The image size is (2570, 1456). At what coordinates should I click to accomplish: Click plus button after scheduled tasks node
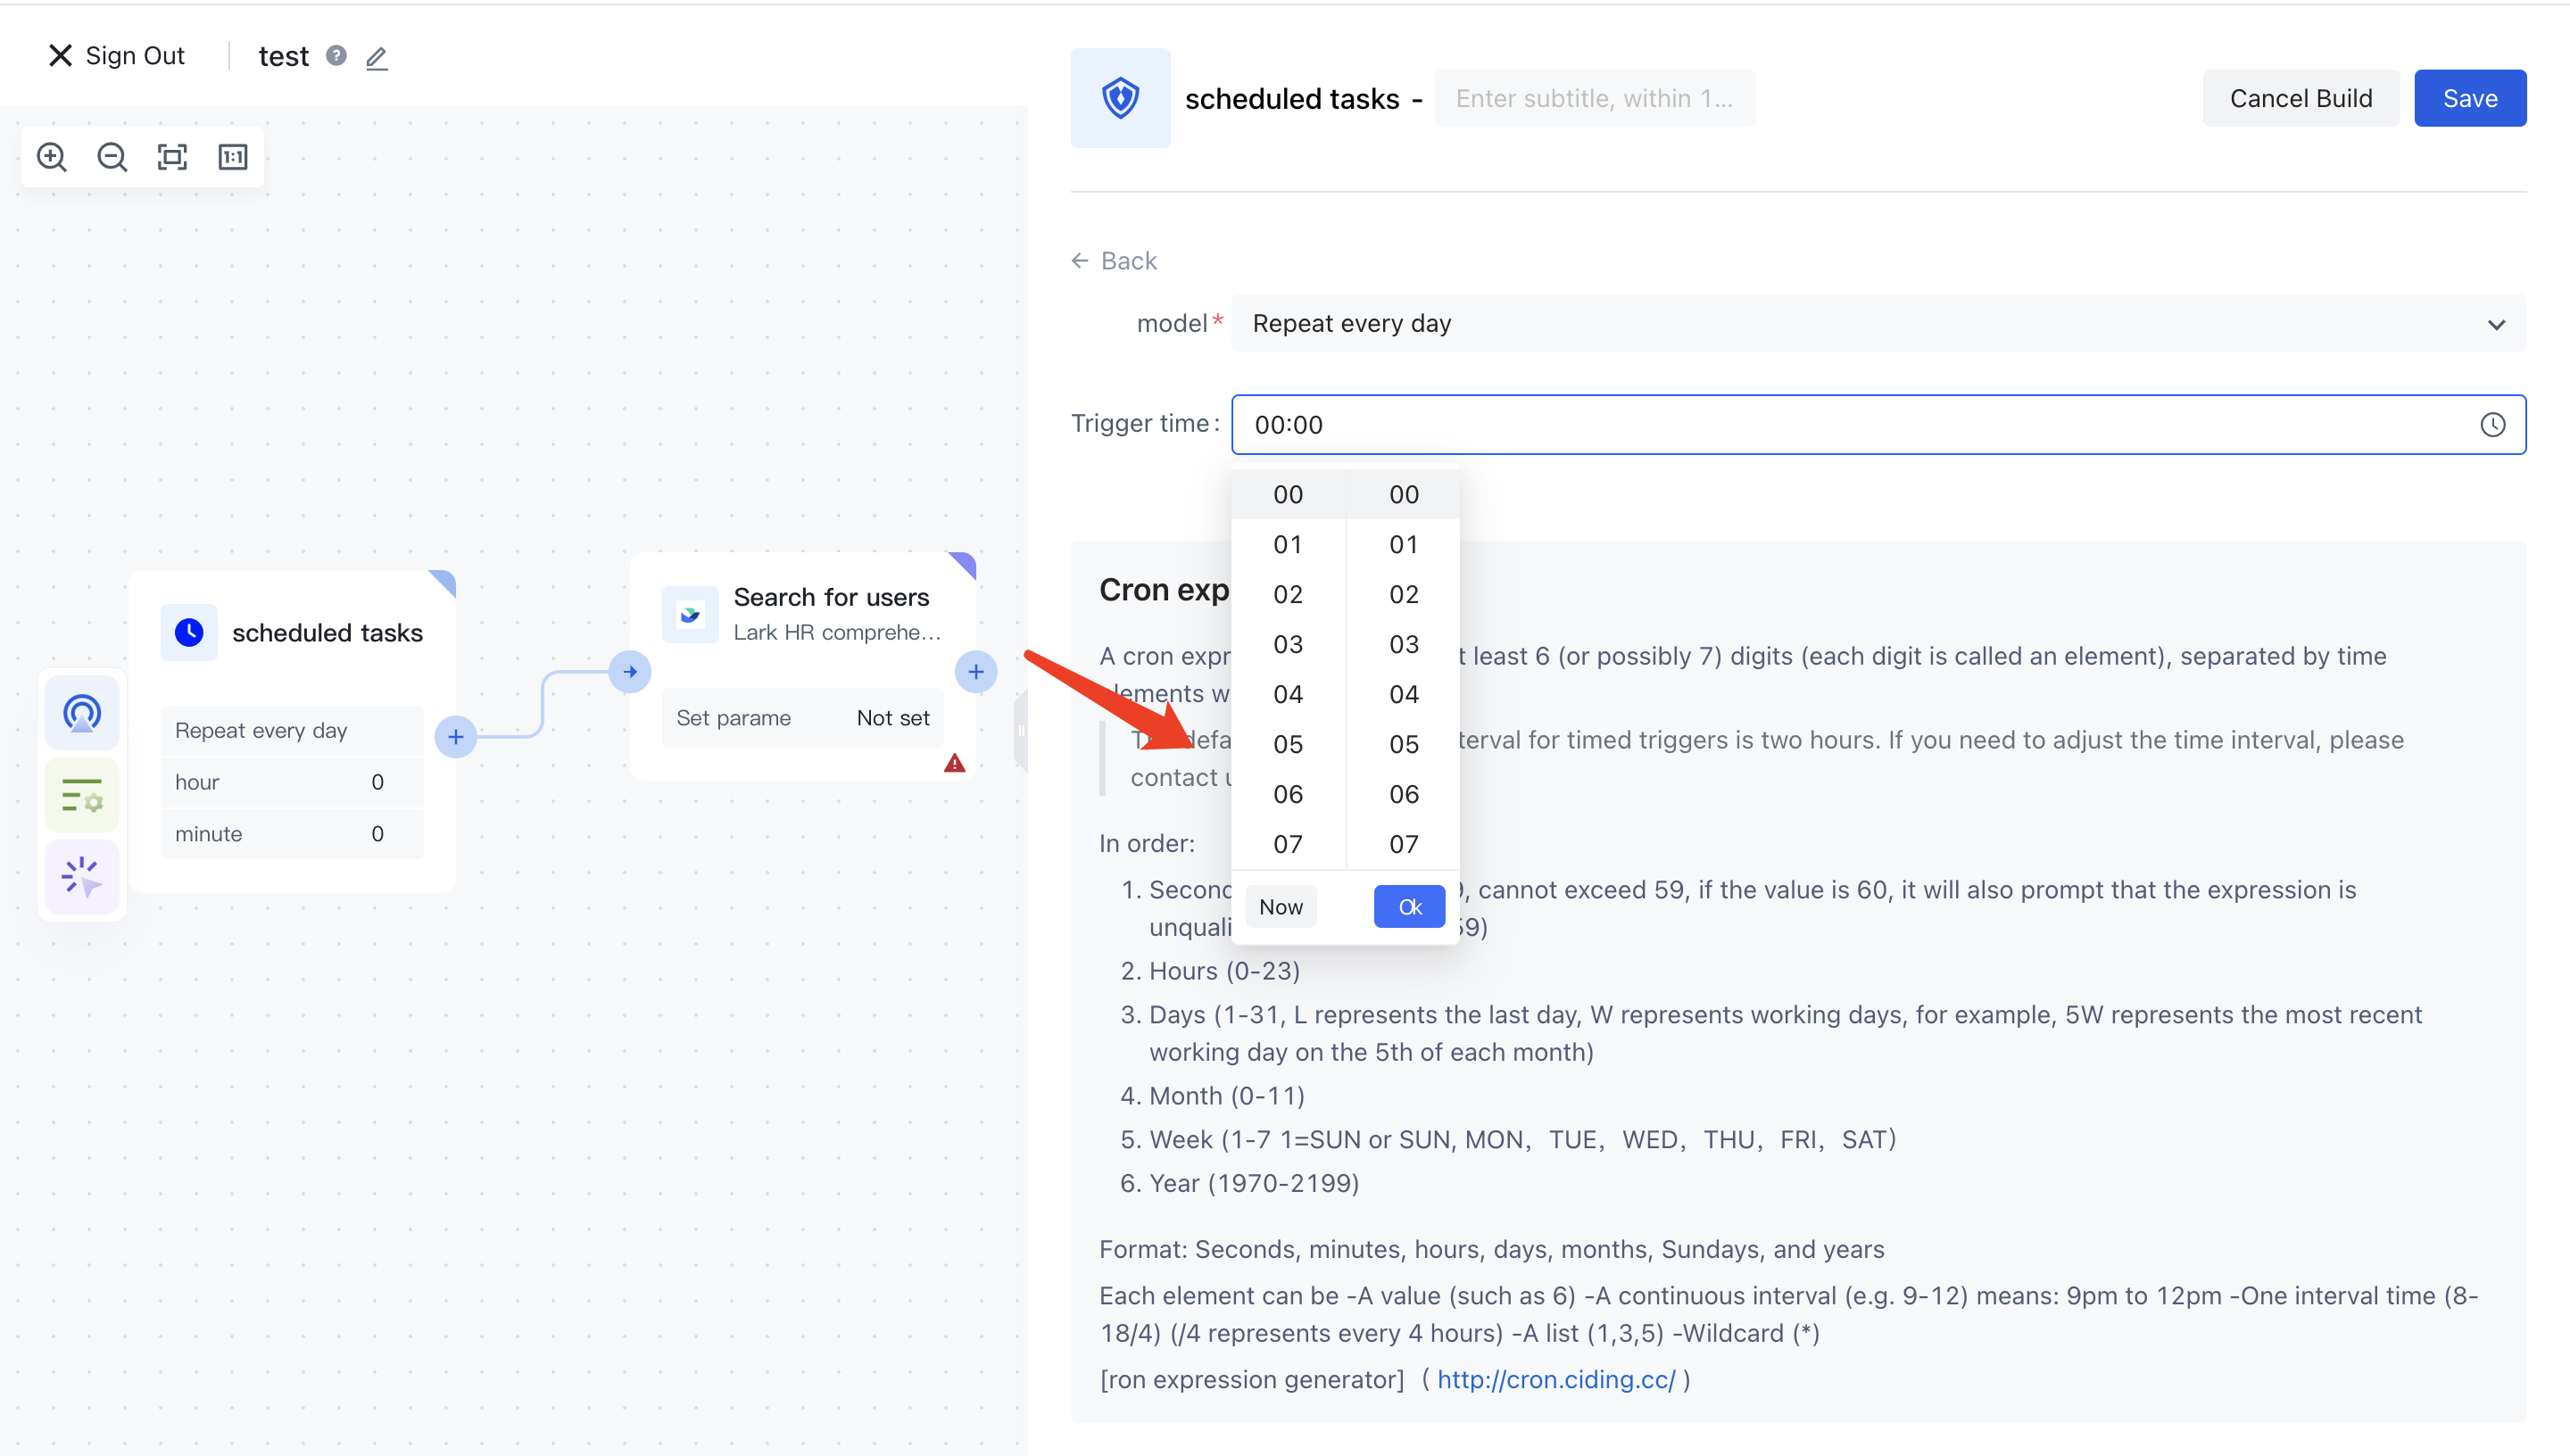pyautogui.click(x=456, y=737)
